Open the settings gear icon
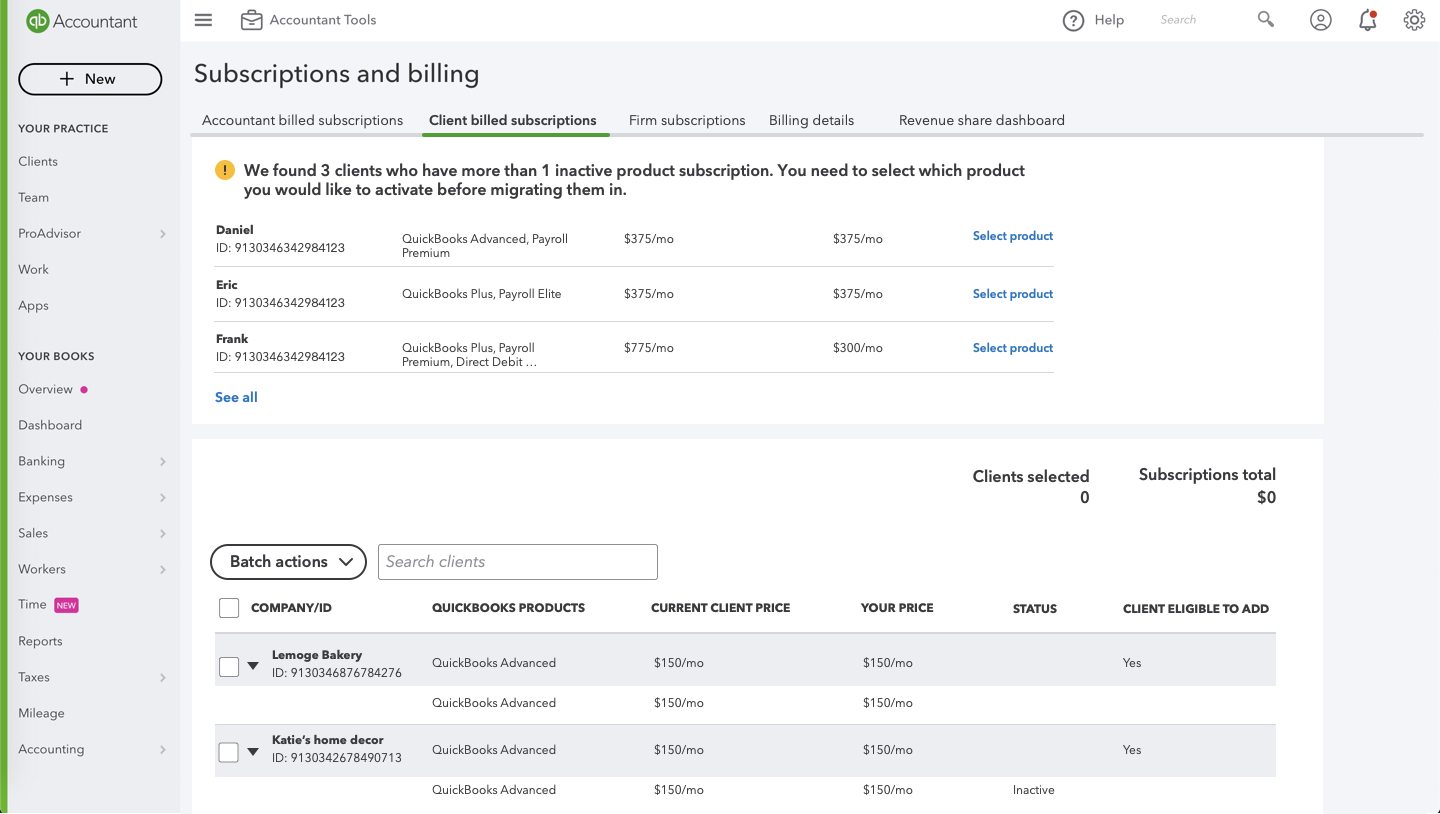1440x814 pixels. coord(1414,20)
